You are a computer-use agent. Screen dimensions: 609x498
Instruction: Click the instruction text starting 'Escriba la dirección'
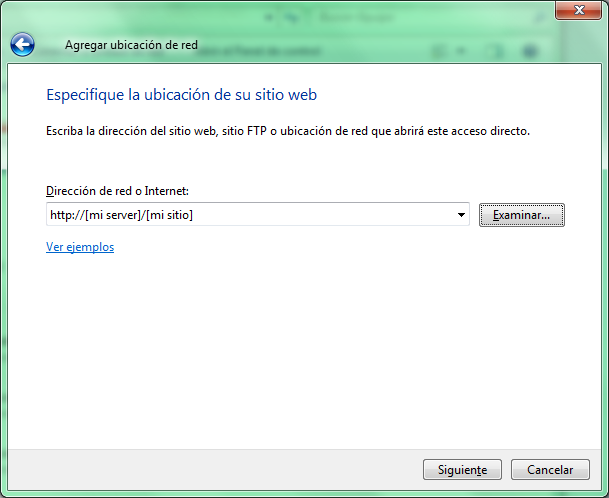(288, 131)
